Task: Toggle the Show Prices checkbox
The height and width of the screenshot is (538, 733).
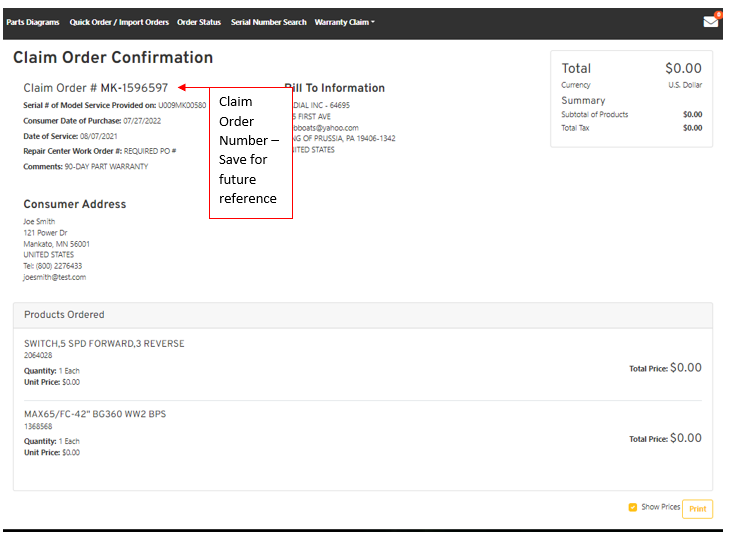Action: pos(632,507)
